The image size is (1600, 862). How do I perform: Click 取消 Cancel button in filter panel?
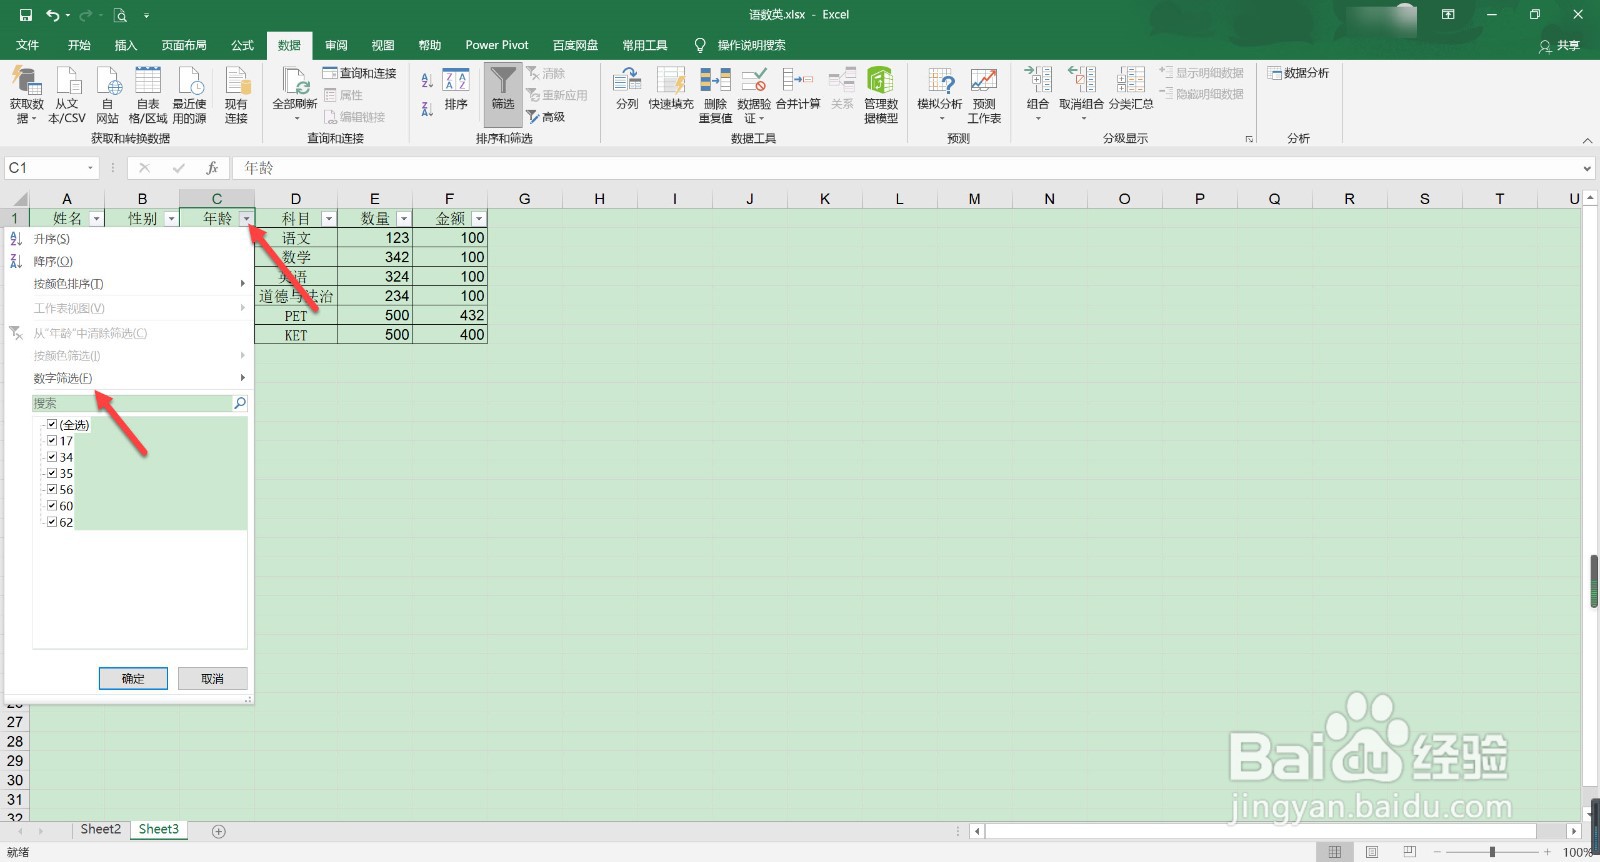pyautogui.click(x=212, y=678)
